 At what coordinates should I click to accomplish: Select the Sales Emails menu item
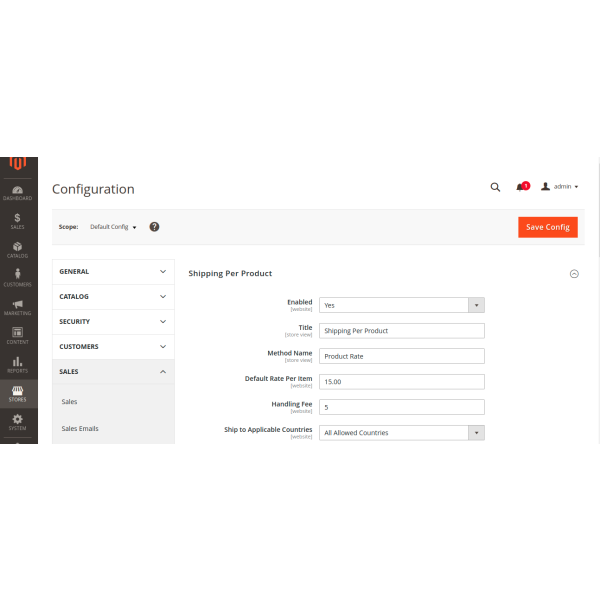tap(80, 428)
